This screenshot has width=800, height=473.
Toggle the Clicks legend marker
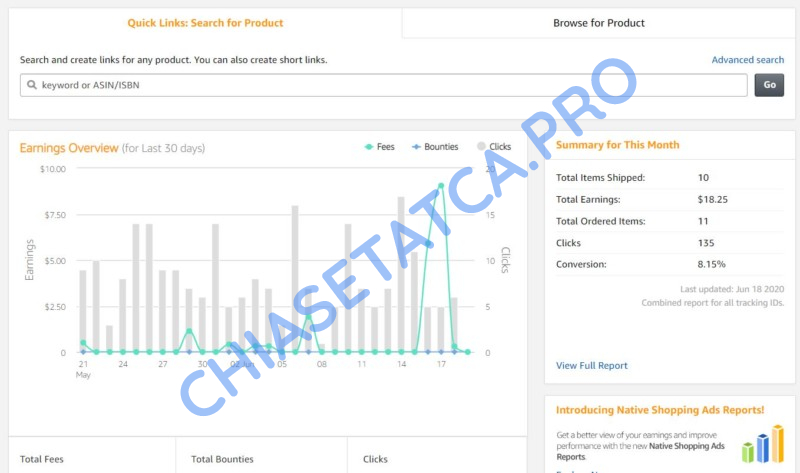482,147
